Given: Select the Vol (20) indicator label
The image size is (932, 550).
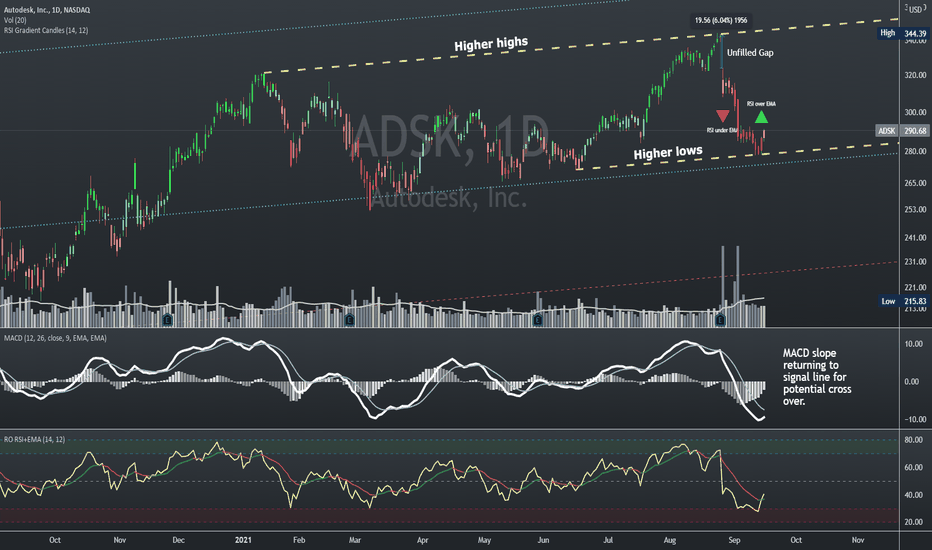Looking at the screenshot, I should [15, 20].
